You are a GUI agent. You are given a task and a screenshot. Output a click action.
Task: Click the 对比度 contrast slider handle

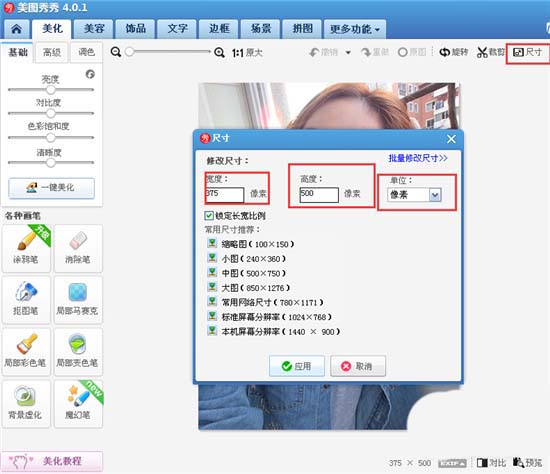click(x=51, y=113)
